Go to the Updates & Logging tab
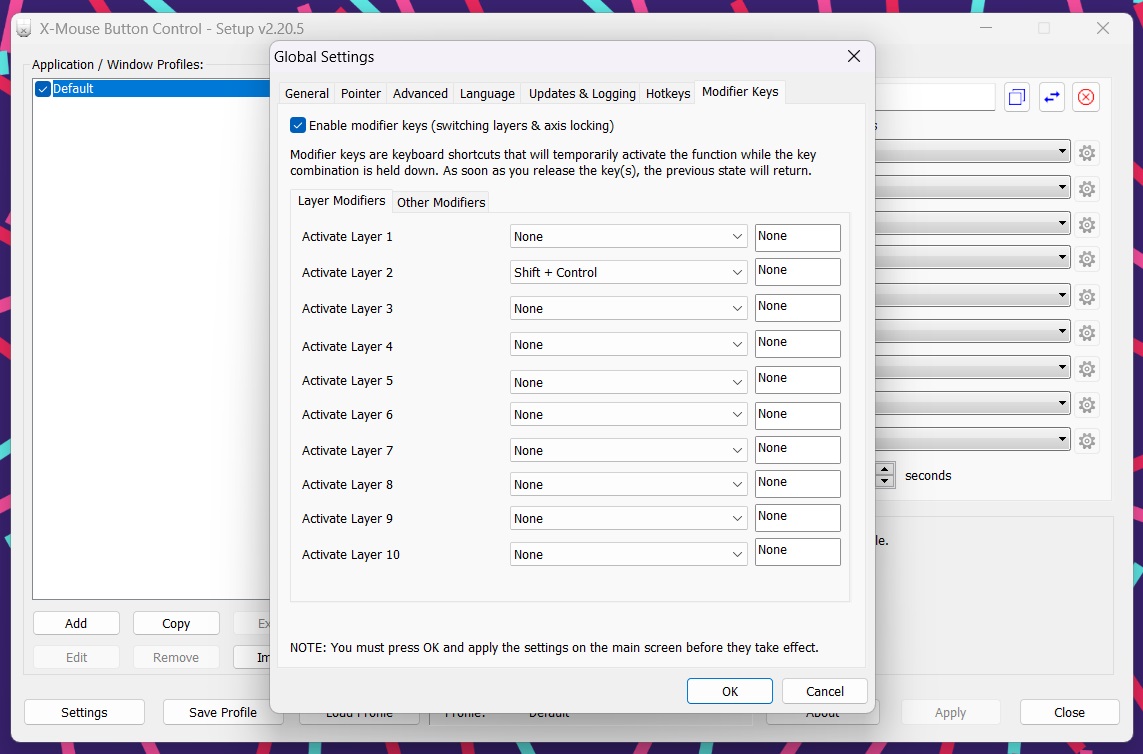 (582, 94)
